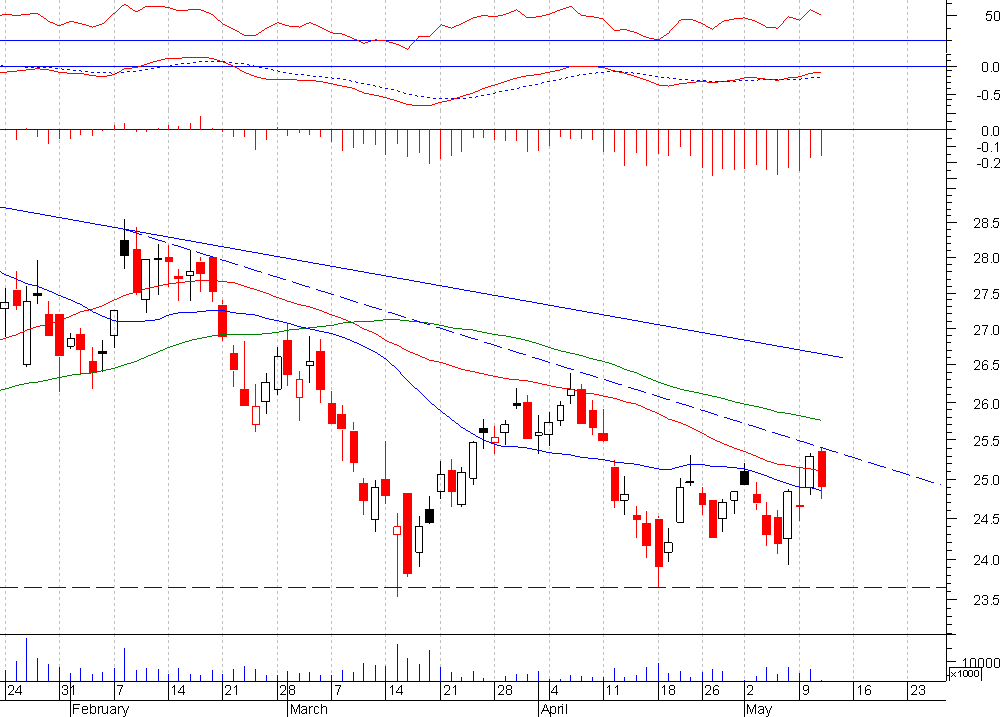Click the April month label

click(x=555, y=709)
